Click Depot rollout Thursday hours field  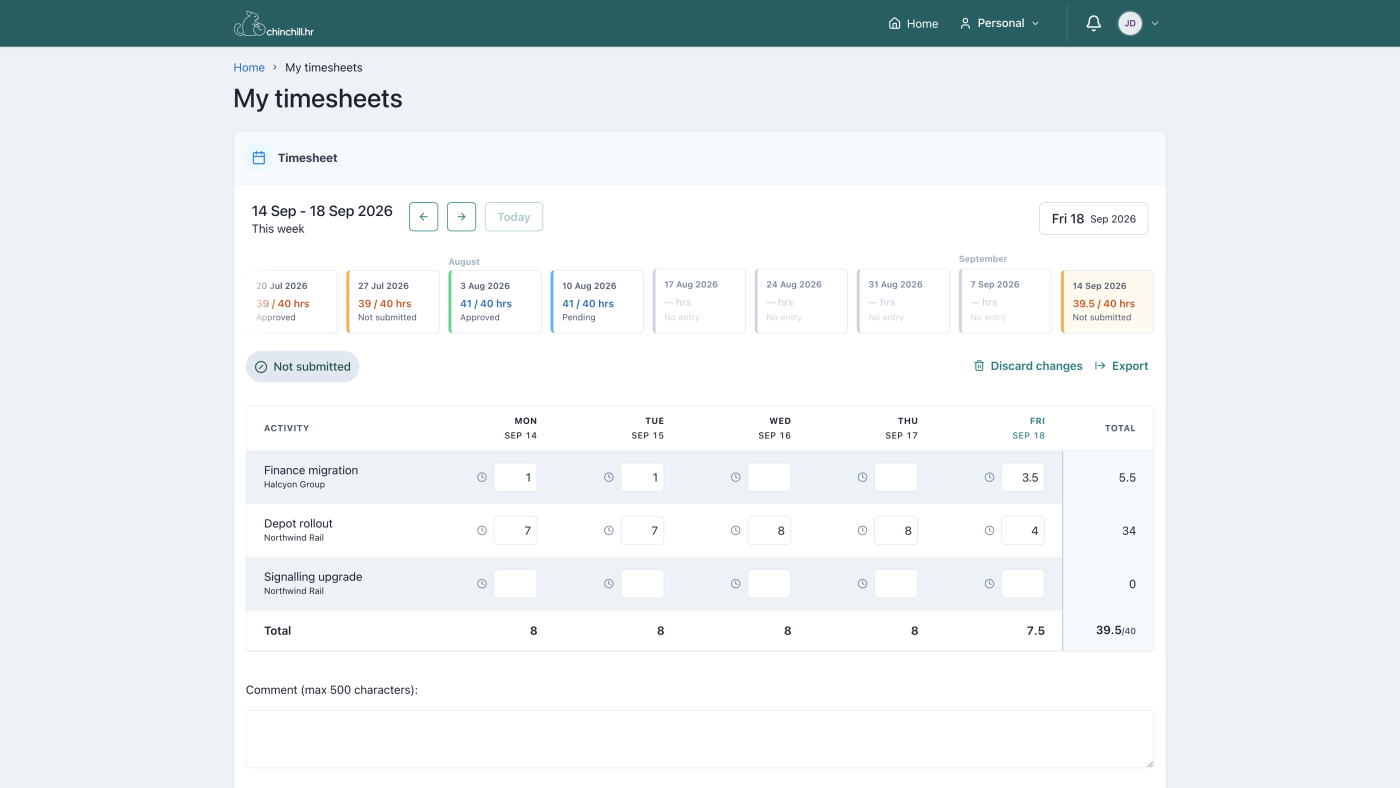coord(896,531)
